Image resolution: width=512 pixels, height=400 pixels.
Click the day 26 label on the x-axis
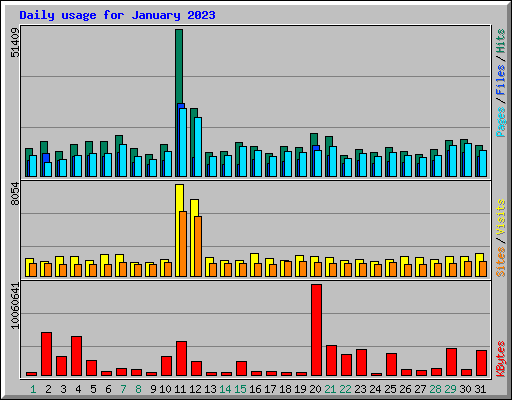[x=405, y=389]
